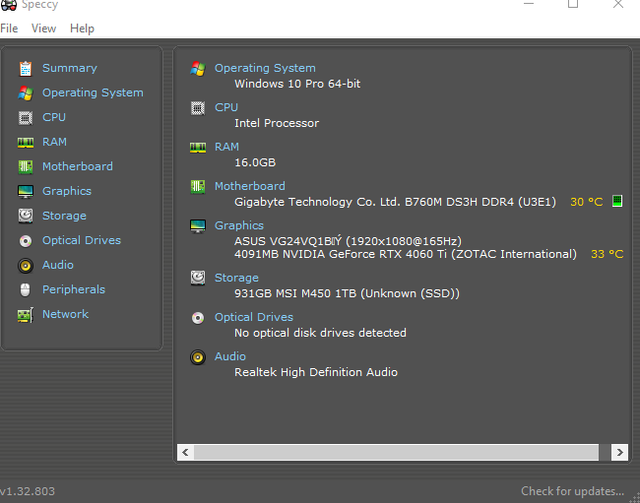This screenshot has height=503, width=640.
Task: Click the Speccy app icon in title bar
Action: click(x=9, y=4)
